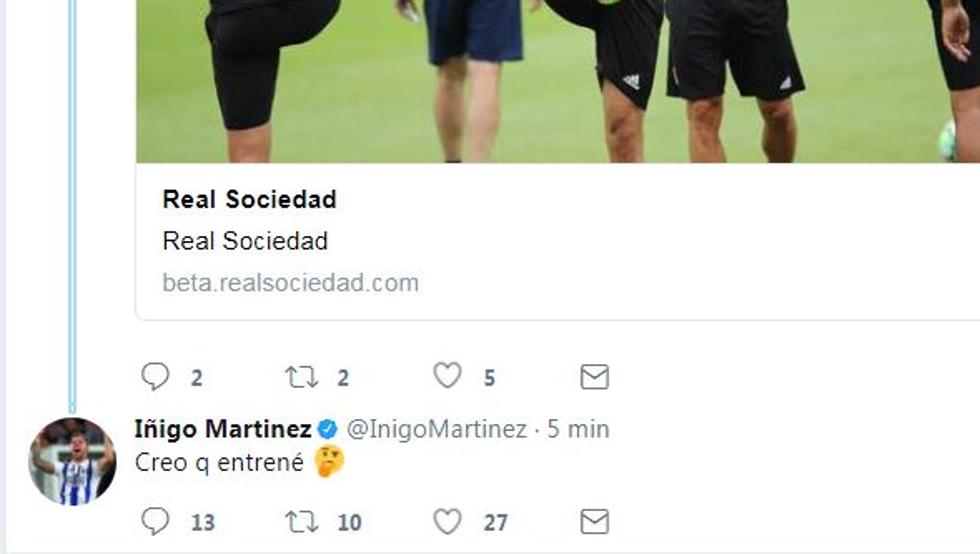
Task: Click the @InigoMartinez handle
Action: [x=437, y=429]
